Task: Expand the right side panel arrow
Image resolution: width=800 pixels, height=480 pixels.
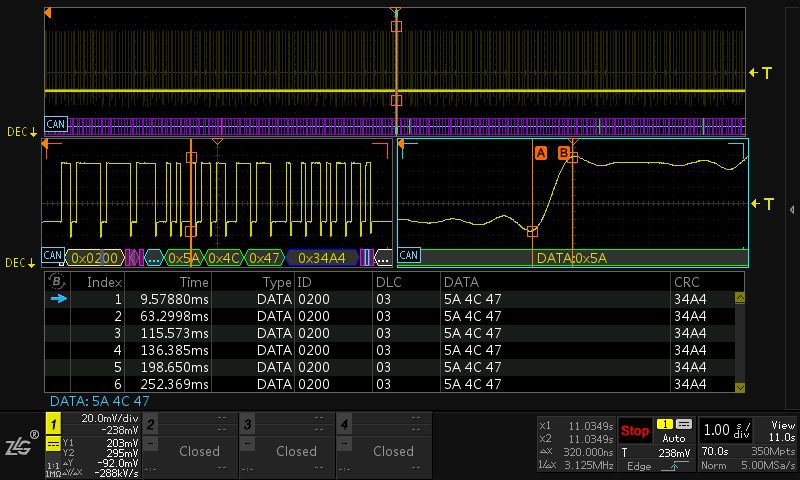Action: pos(792,209)
